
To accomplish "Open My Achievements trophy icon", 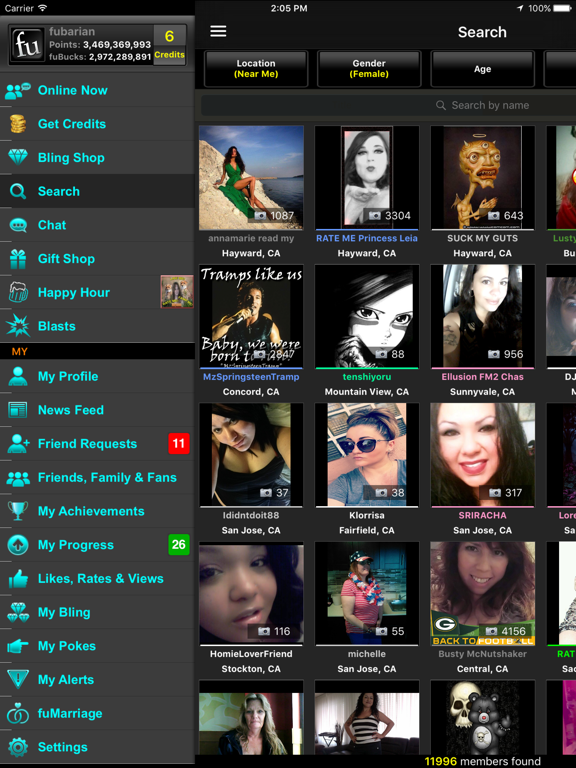I will point(18,511).
